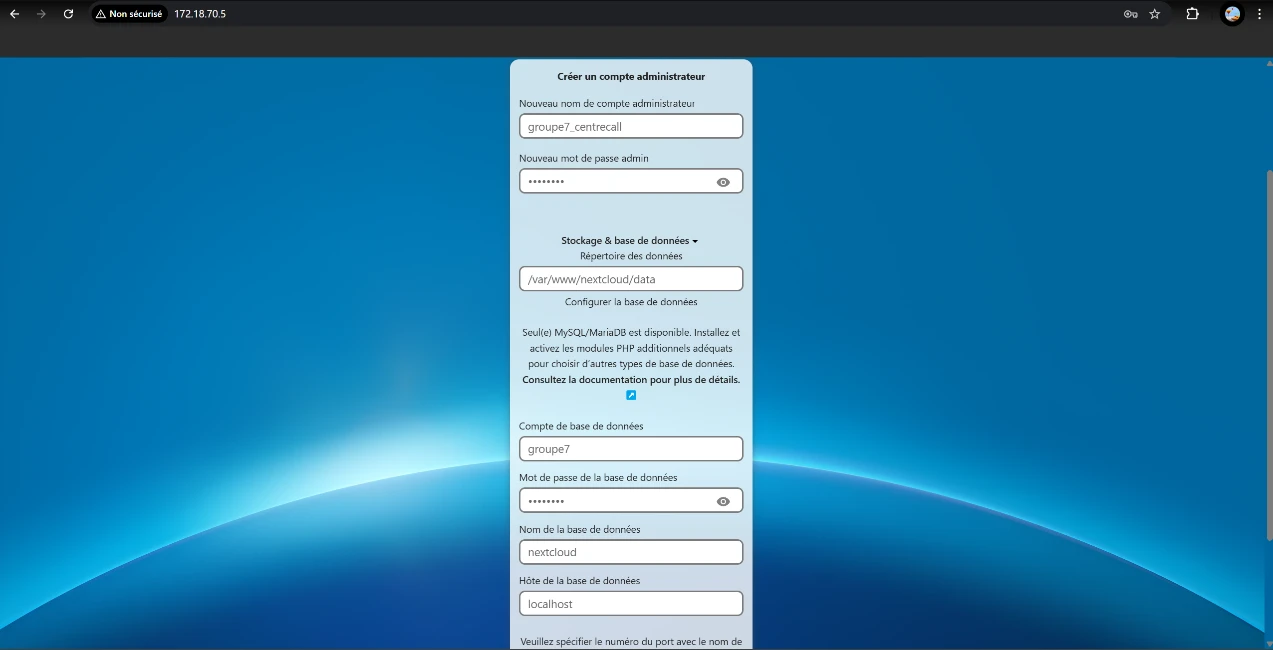The image size is (1273, 650).
Task: Click the 'Nom de la base de données' label
Action: [580, 529]
